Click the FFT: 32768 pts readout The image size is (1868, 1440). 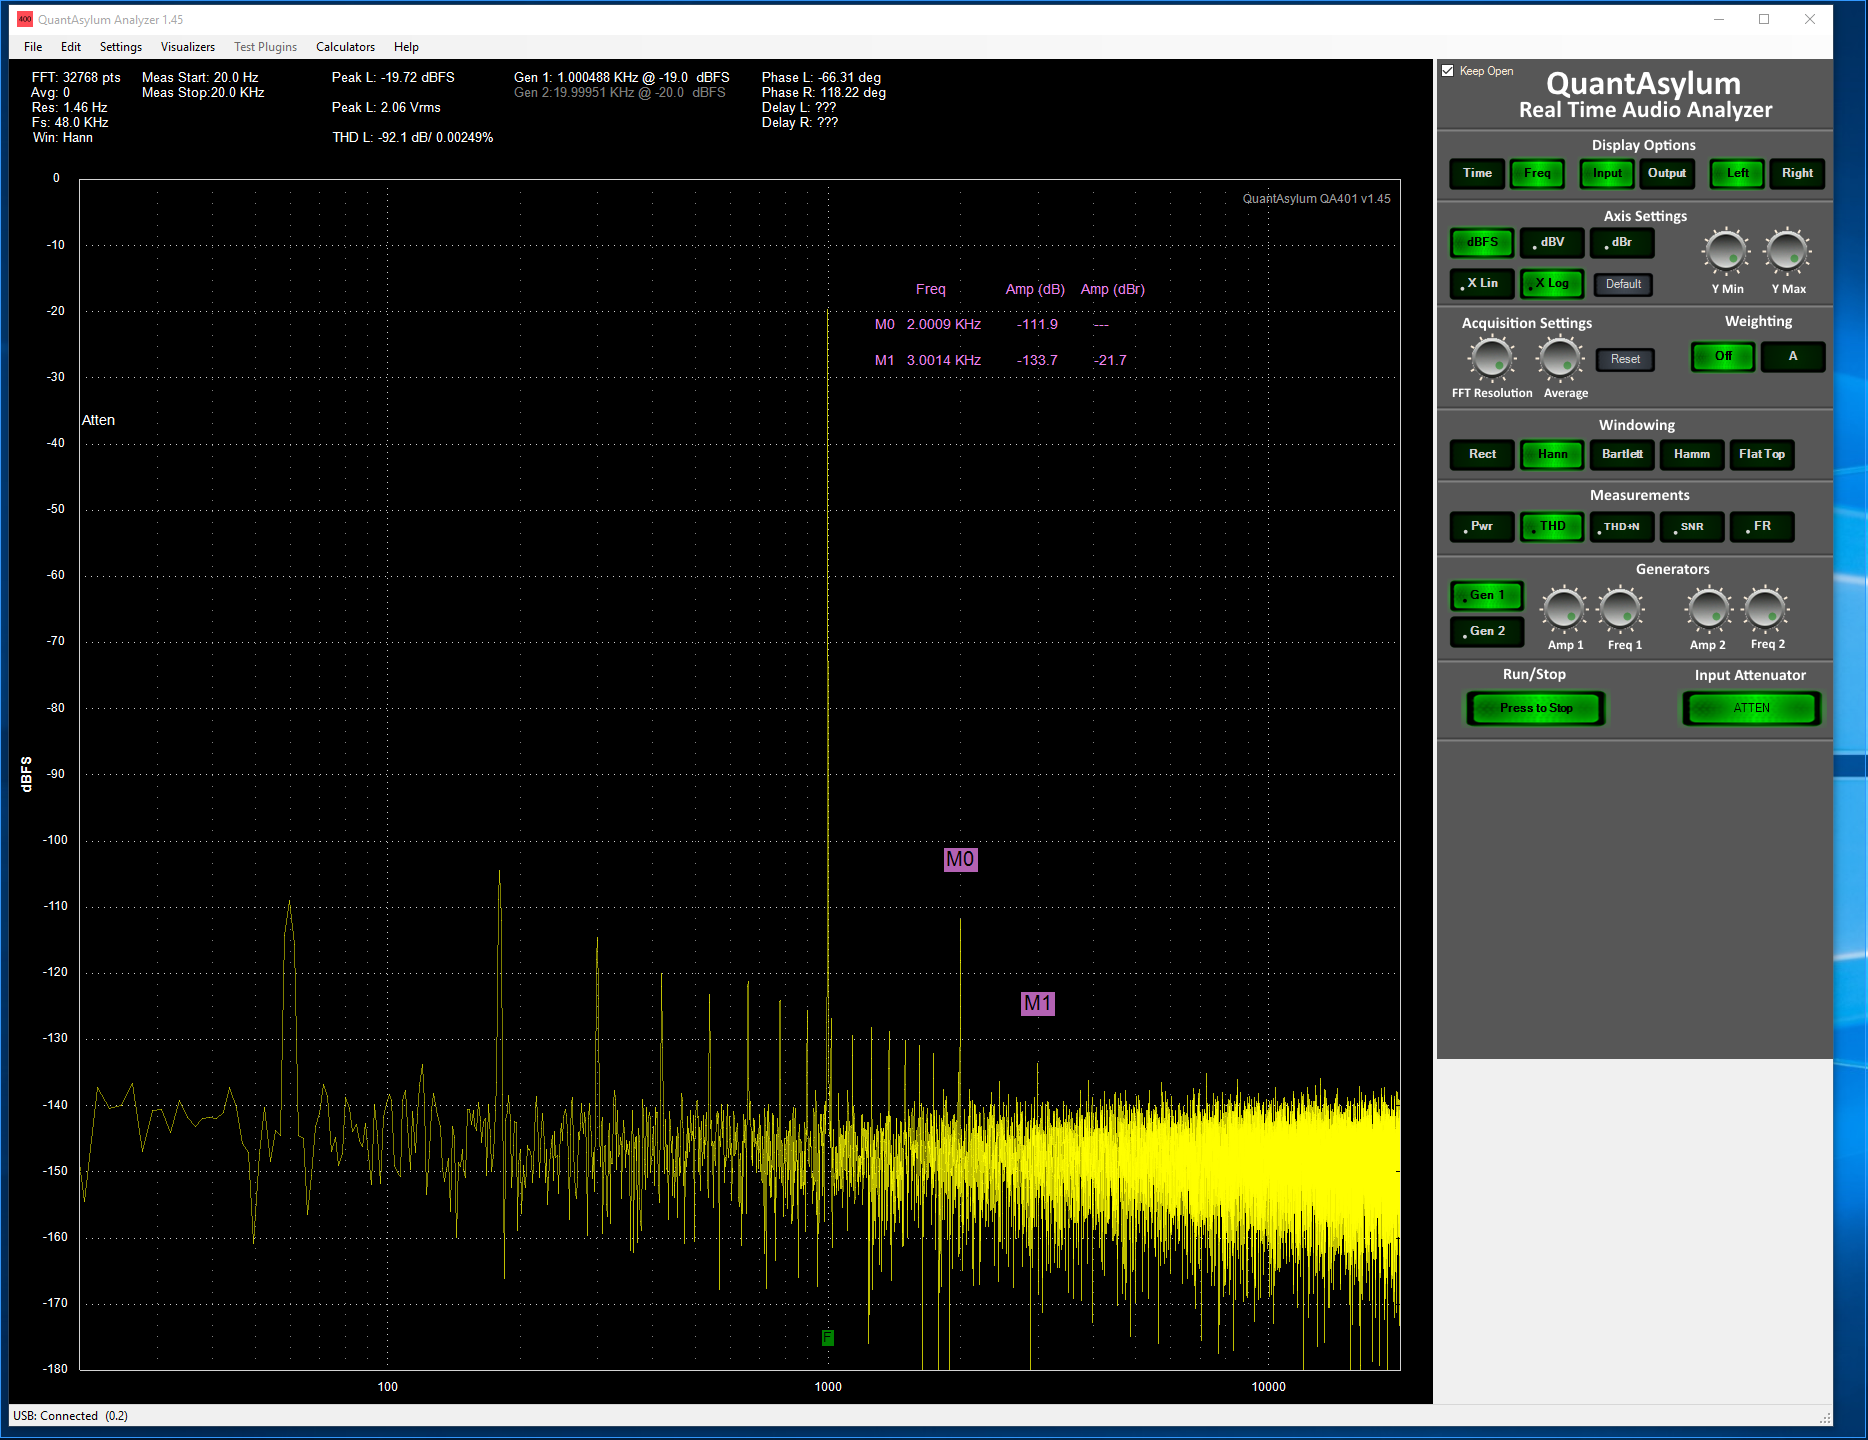click(76, 77)
